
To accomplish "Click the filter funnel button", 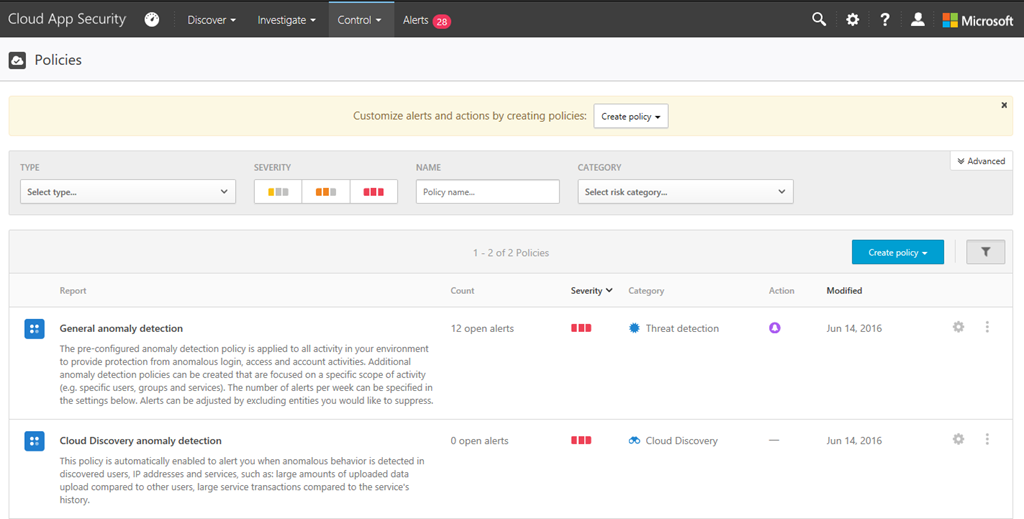I will click(985, 252).
